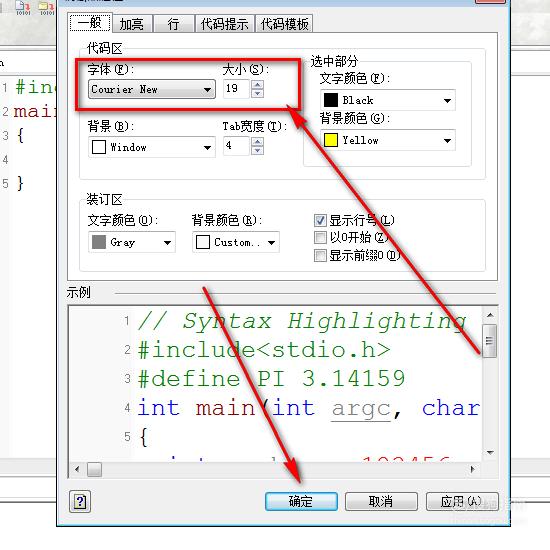Decrease Tab width with down spinner
Viewport: 550px width, 550px height.
258,150
